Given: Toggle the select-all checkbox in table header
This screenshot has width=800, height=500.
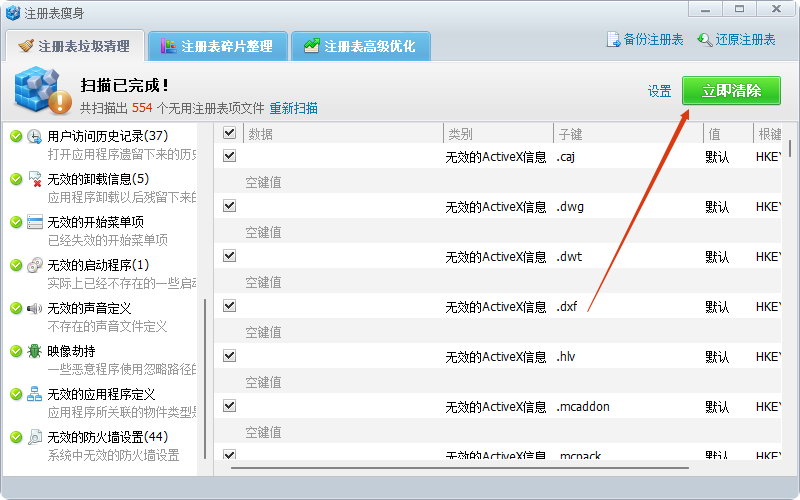Looking at the screenshot, I should pos(229,133).
